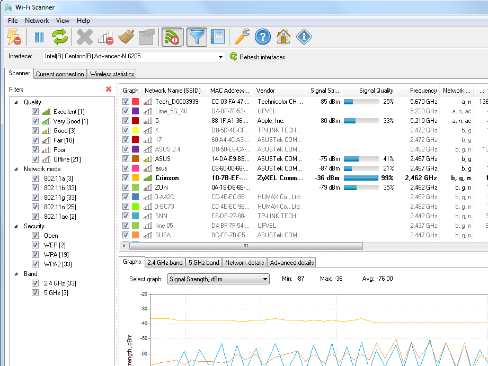Image resolution: width=488 pixels, height=366 pixels.
Task: Click the lightning disconnect toolbar icon
Action: (14, 37)
